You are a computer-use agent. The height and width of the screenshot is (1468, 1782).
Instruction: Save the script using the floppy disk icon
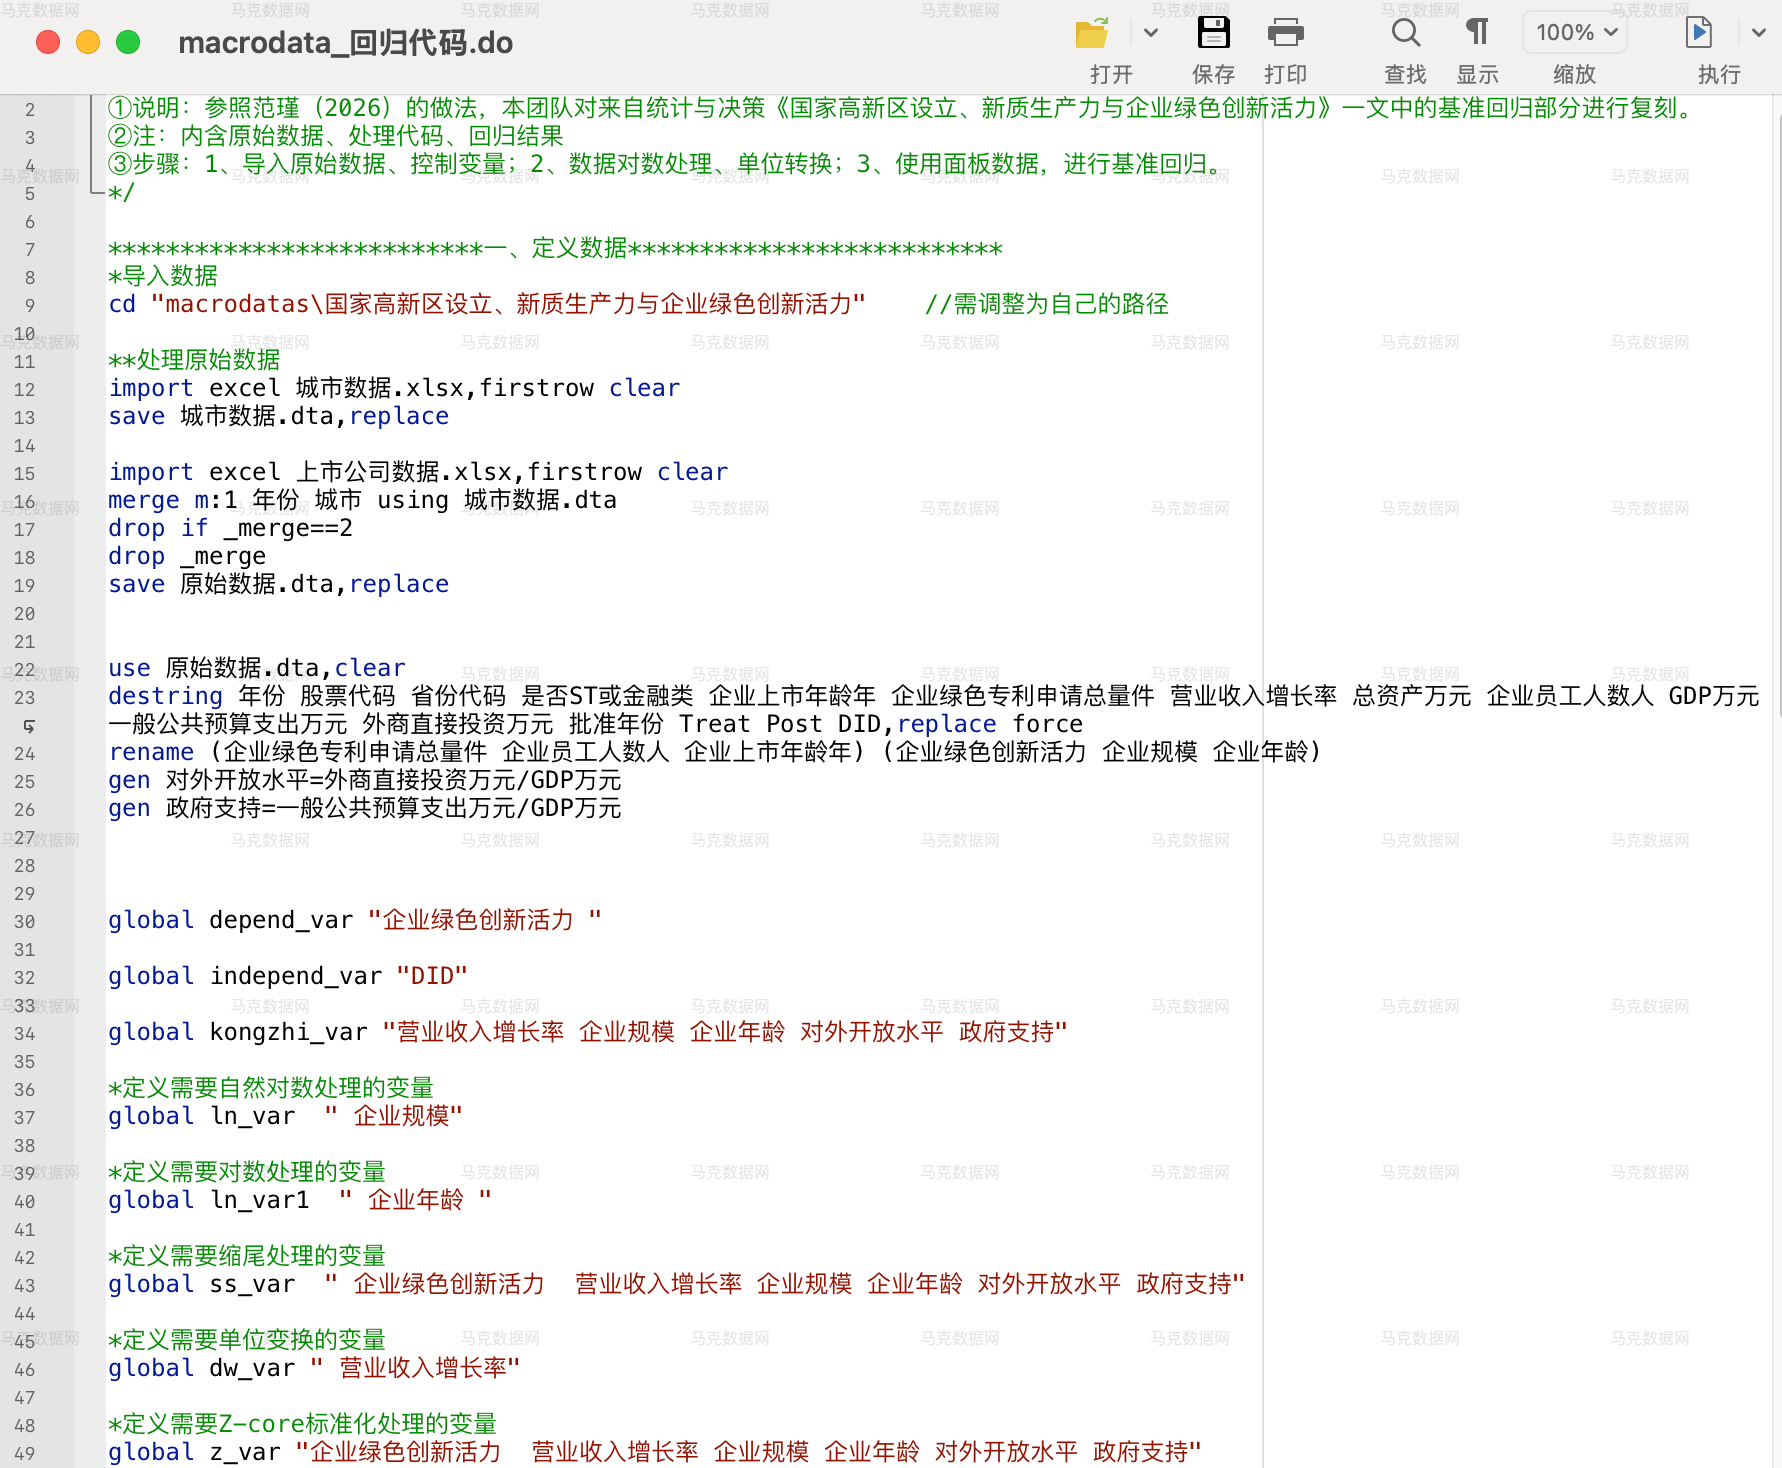pos(1214,33)
